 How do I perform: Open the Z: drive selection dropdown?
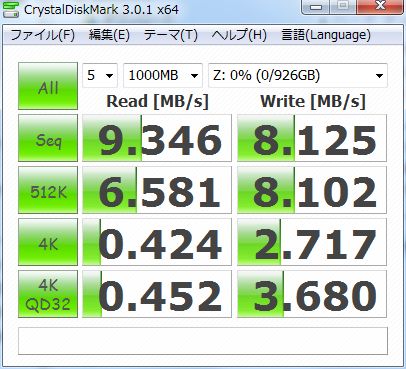[x=298, y=75]
